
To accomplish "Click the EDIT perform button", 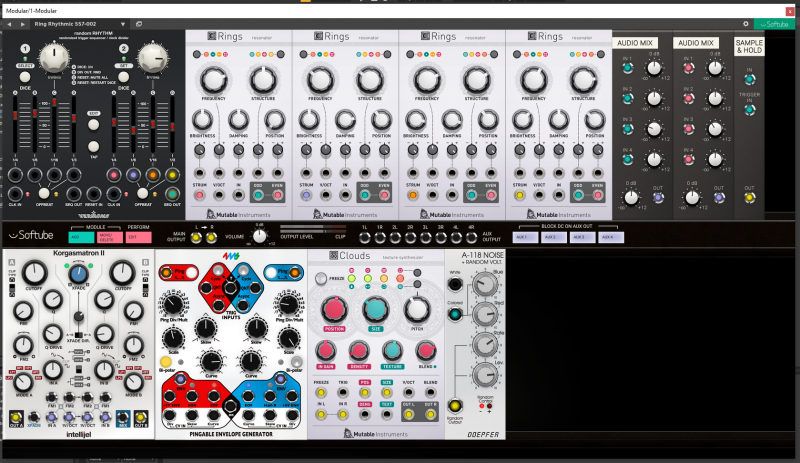I will click(x=138, y=237).
